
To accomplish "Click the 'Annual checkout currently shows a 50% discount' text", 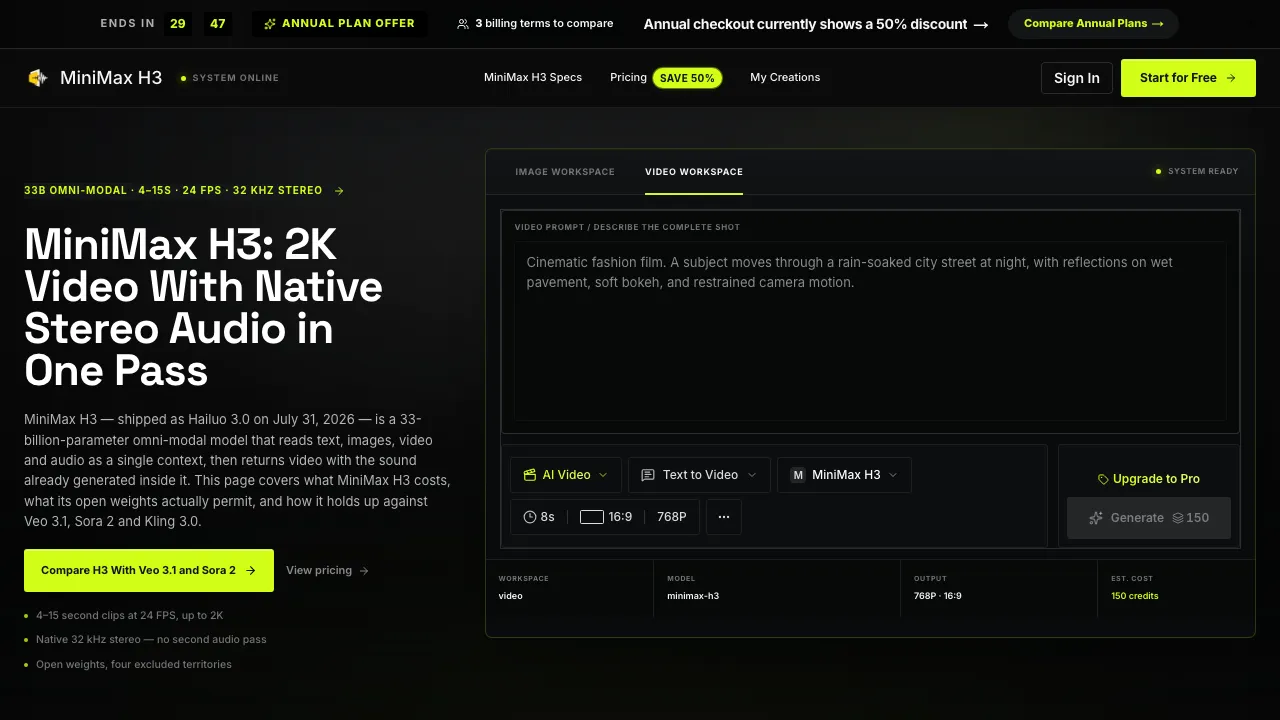I will point(805,24).
